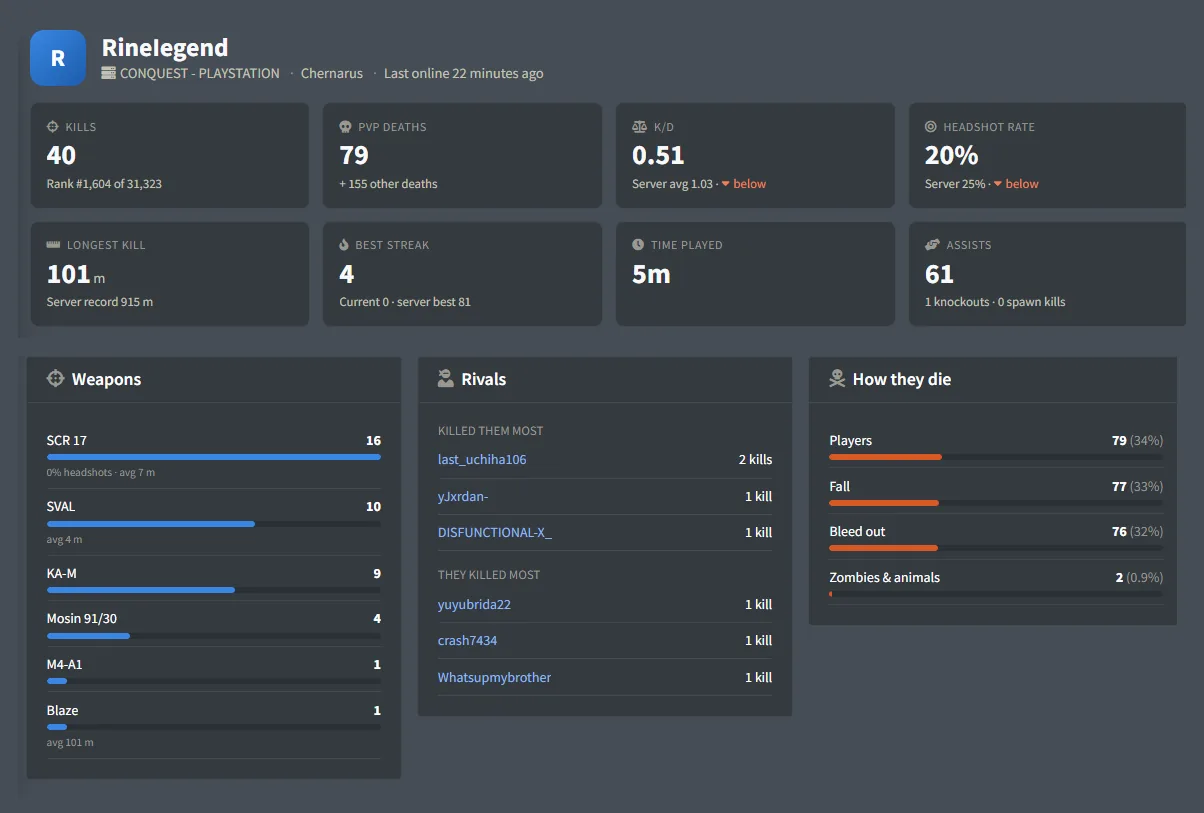Viewport: 1204px width, 813px height.
Task: Open yuyubrida22 player profile
Action: click(x=474, y=604)
